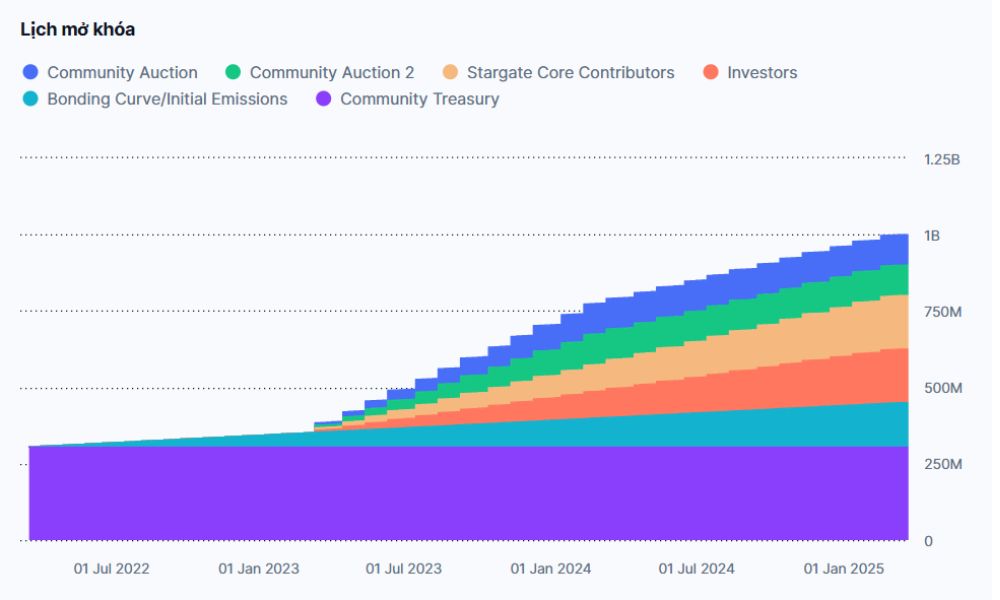Screen dimensions: 1000x600
Task: Click the green Community Auction 2 legend dot
Action: point(233,72)
